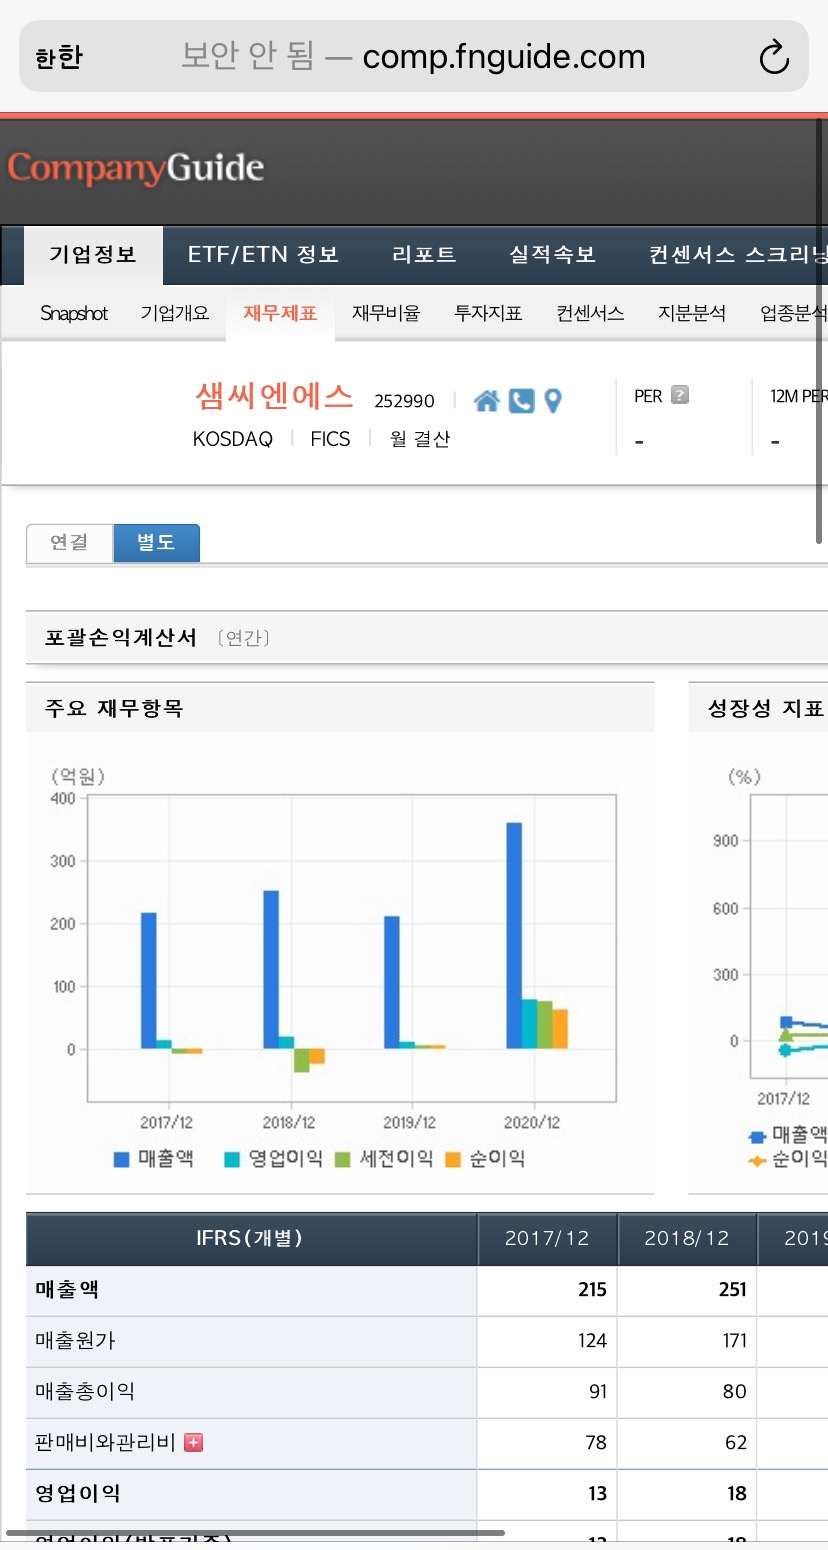
Task: Click the 매출총이익 value 91
Action: [x=598, y=1391]
